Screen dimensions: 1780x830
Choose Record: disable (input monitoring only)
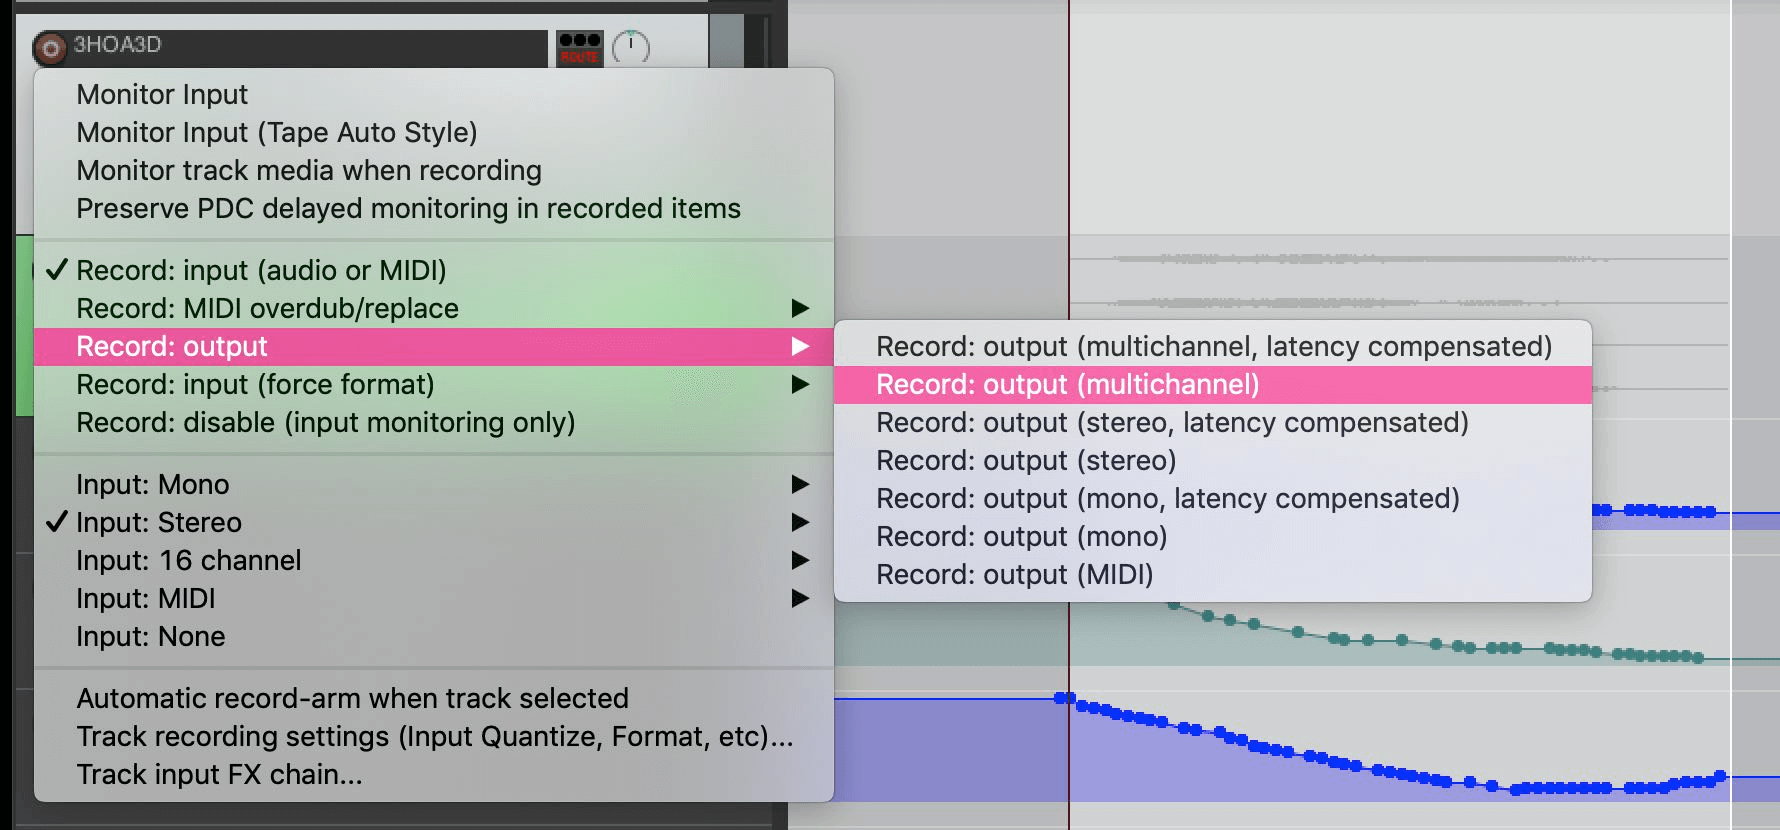click(325, 422)
